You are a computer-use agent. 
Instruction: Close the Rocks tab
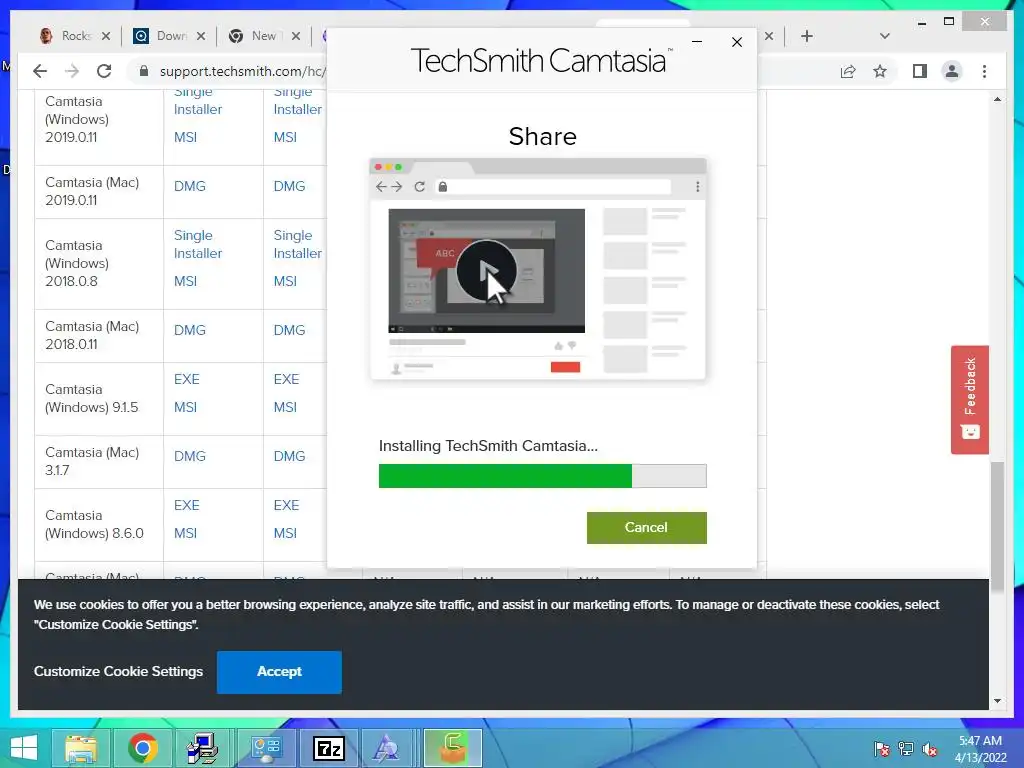coord(106,36)
